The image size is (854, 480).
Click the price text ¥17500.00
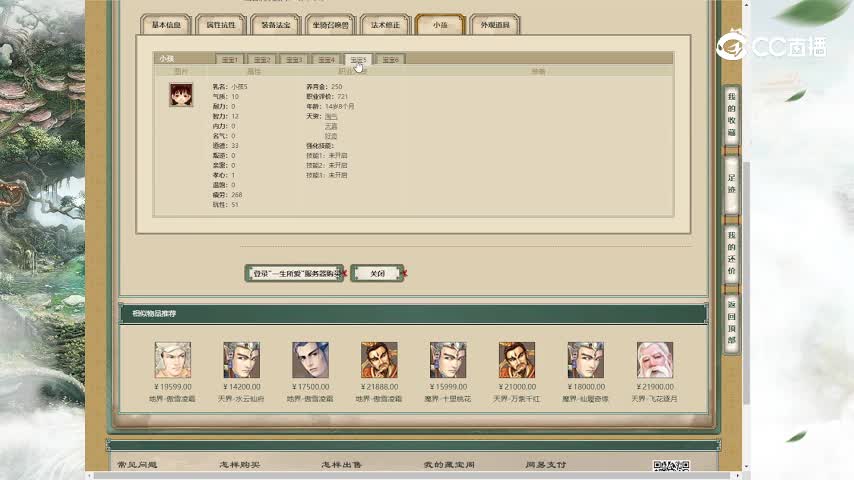click(x=310, y=387)
